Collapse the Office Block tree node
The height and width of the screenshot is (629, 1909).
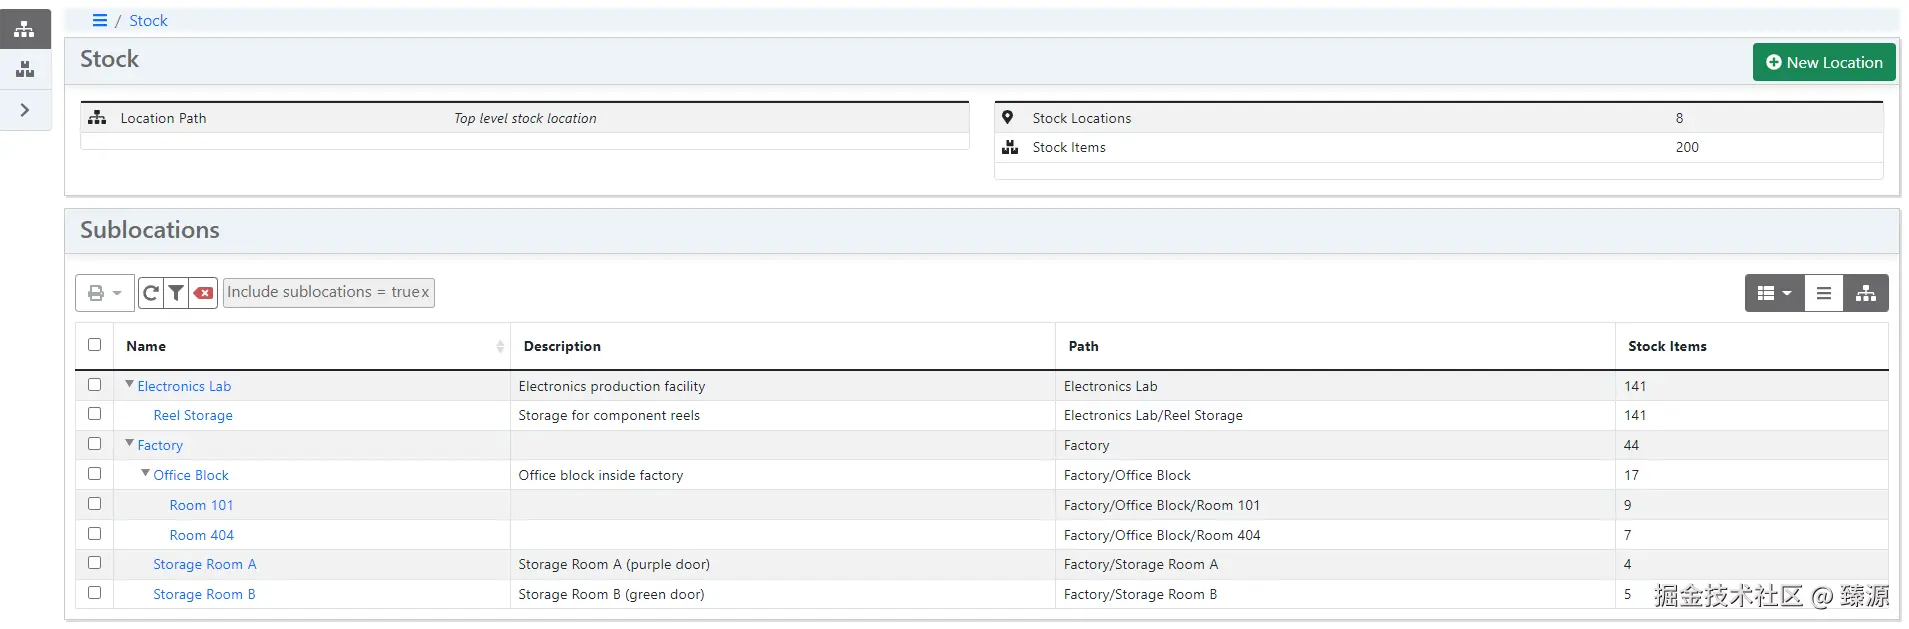(145, 474)
